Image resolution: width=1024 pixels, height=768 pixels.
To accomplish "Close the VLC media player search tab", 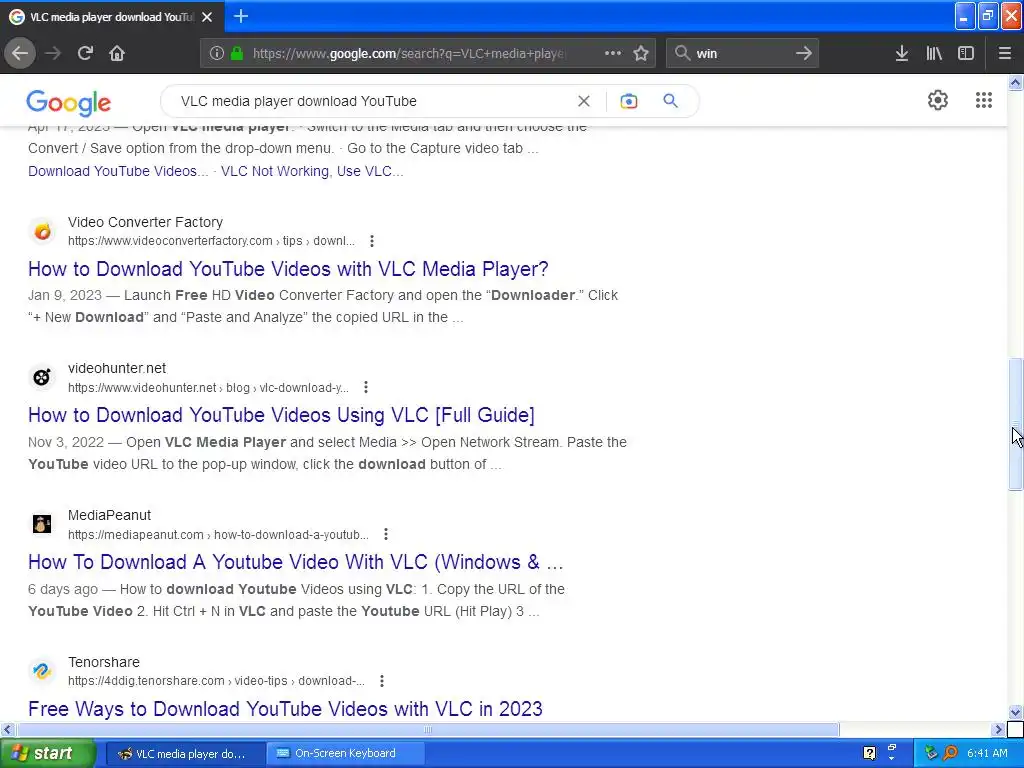I will [207, 17].
